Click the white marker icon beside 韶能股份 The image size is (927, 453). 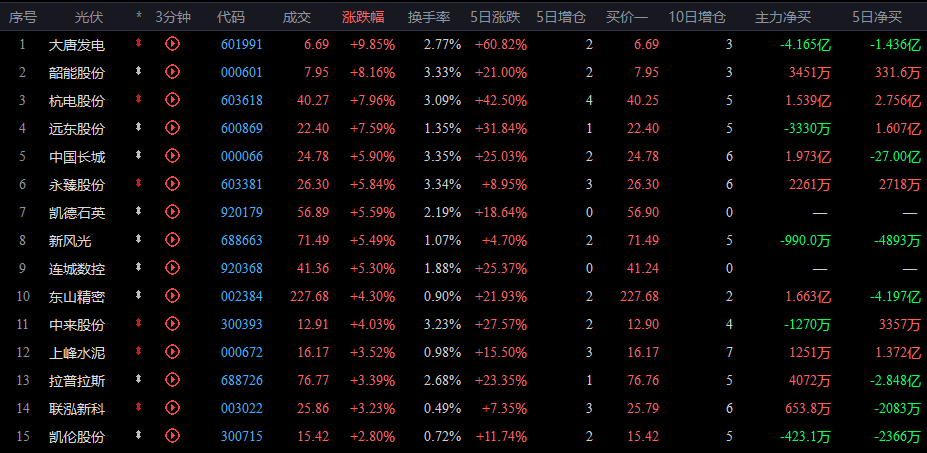(138, 71)
